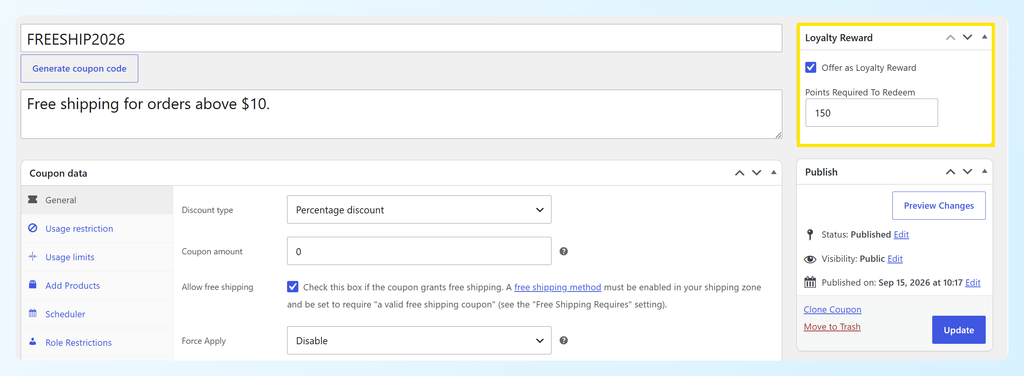Image resolution: width=1024 pixels, height=376 pixels.
Task: Click the Coupon amount help icon
Action: pyautogui.click(x=564, y=251)
